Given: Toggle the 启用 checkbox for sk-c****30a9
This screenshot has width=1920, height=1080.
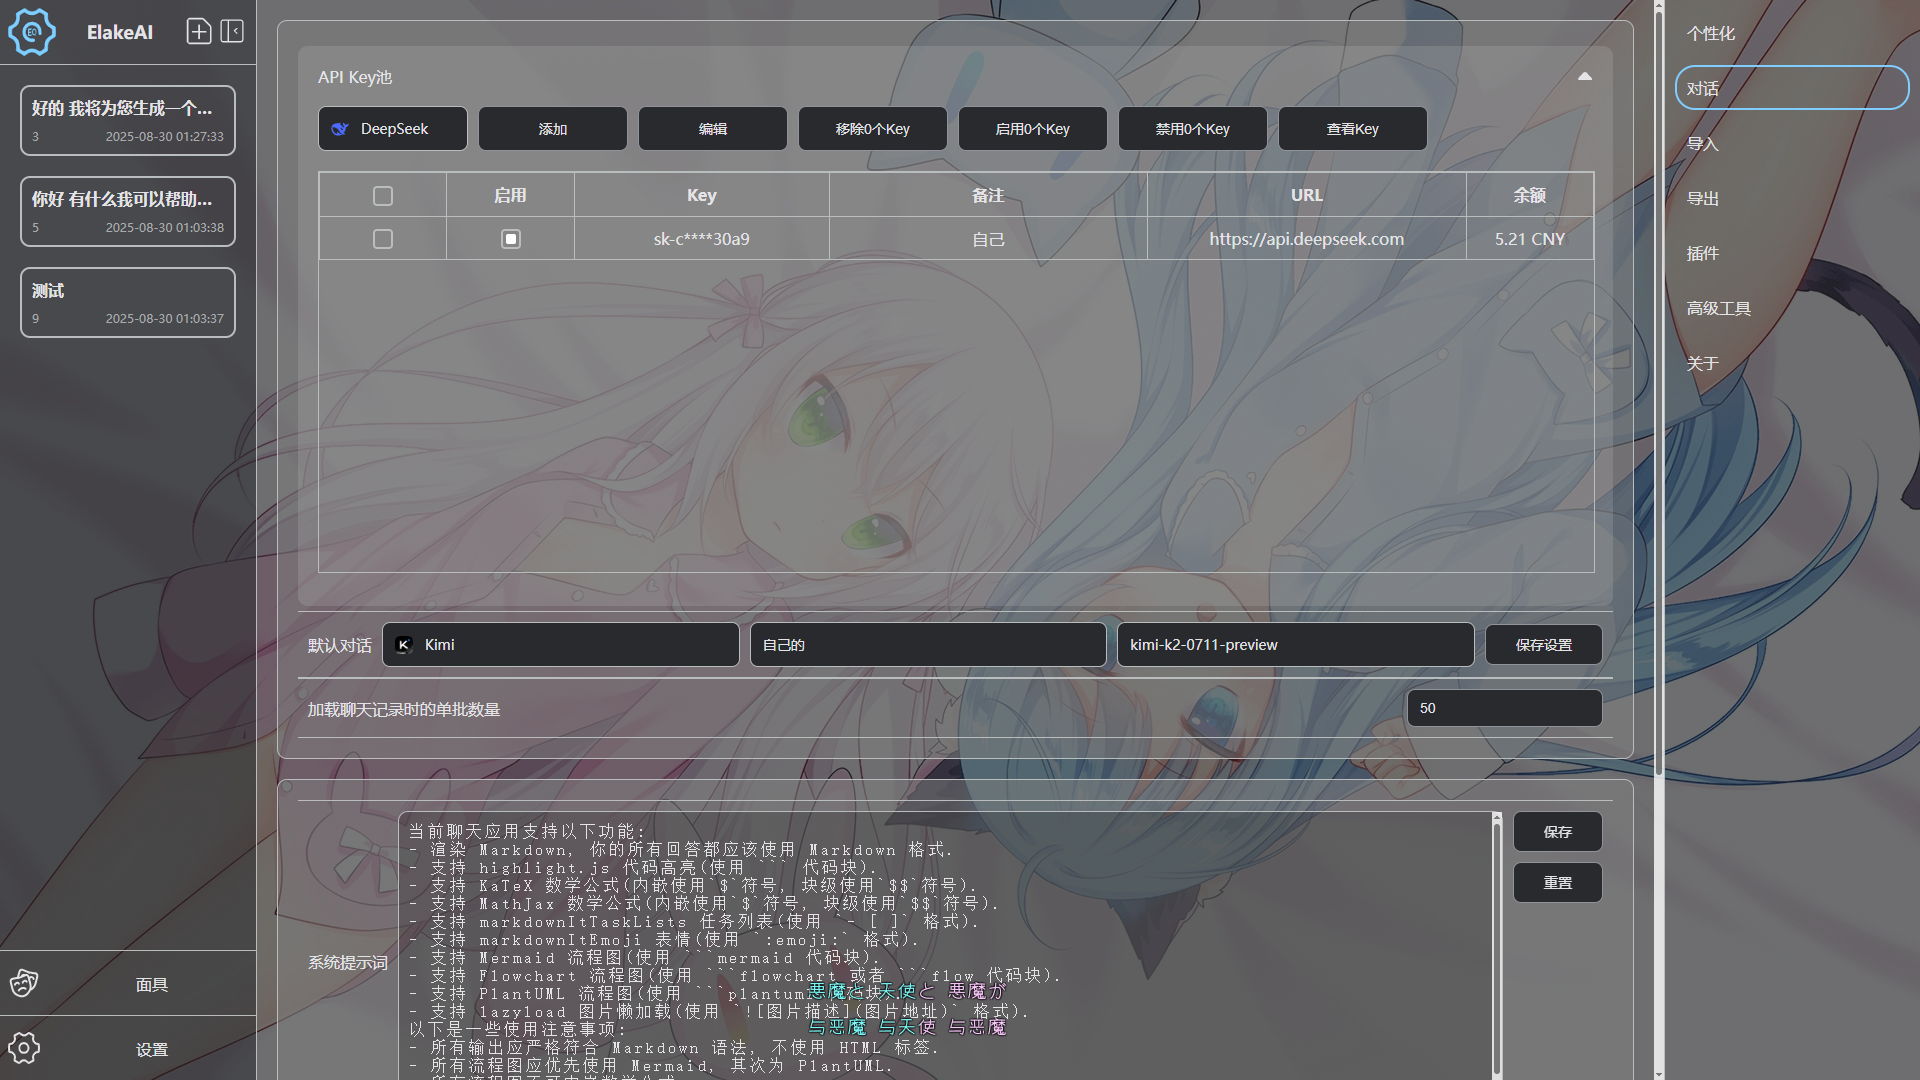Looking at the screenshot, I should point(511,239).
